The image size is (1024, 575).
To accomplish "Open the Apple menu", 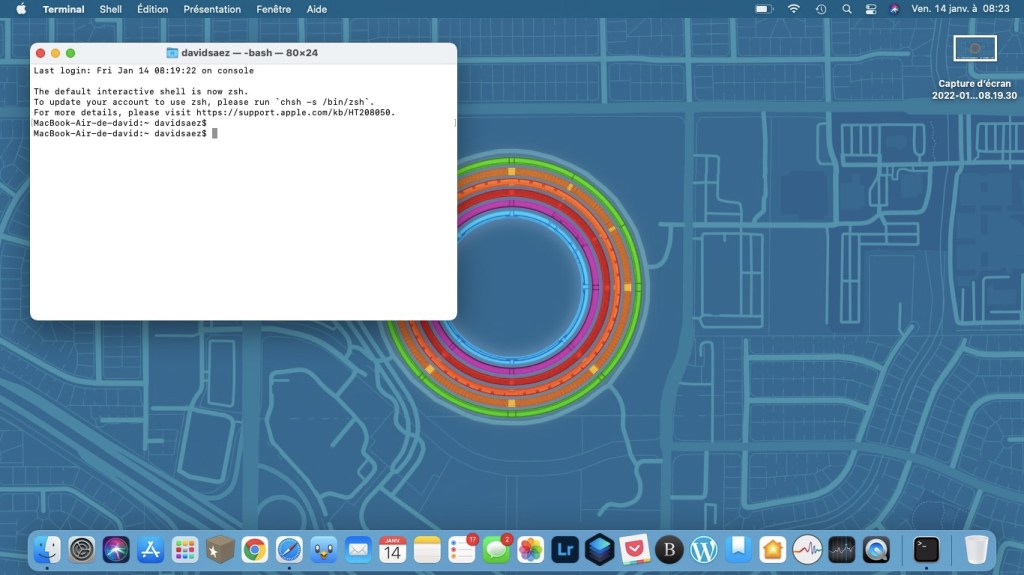I will (21, 9).
